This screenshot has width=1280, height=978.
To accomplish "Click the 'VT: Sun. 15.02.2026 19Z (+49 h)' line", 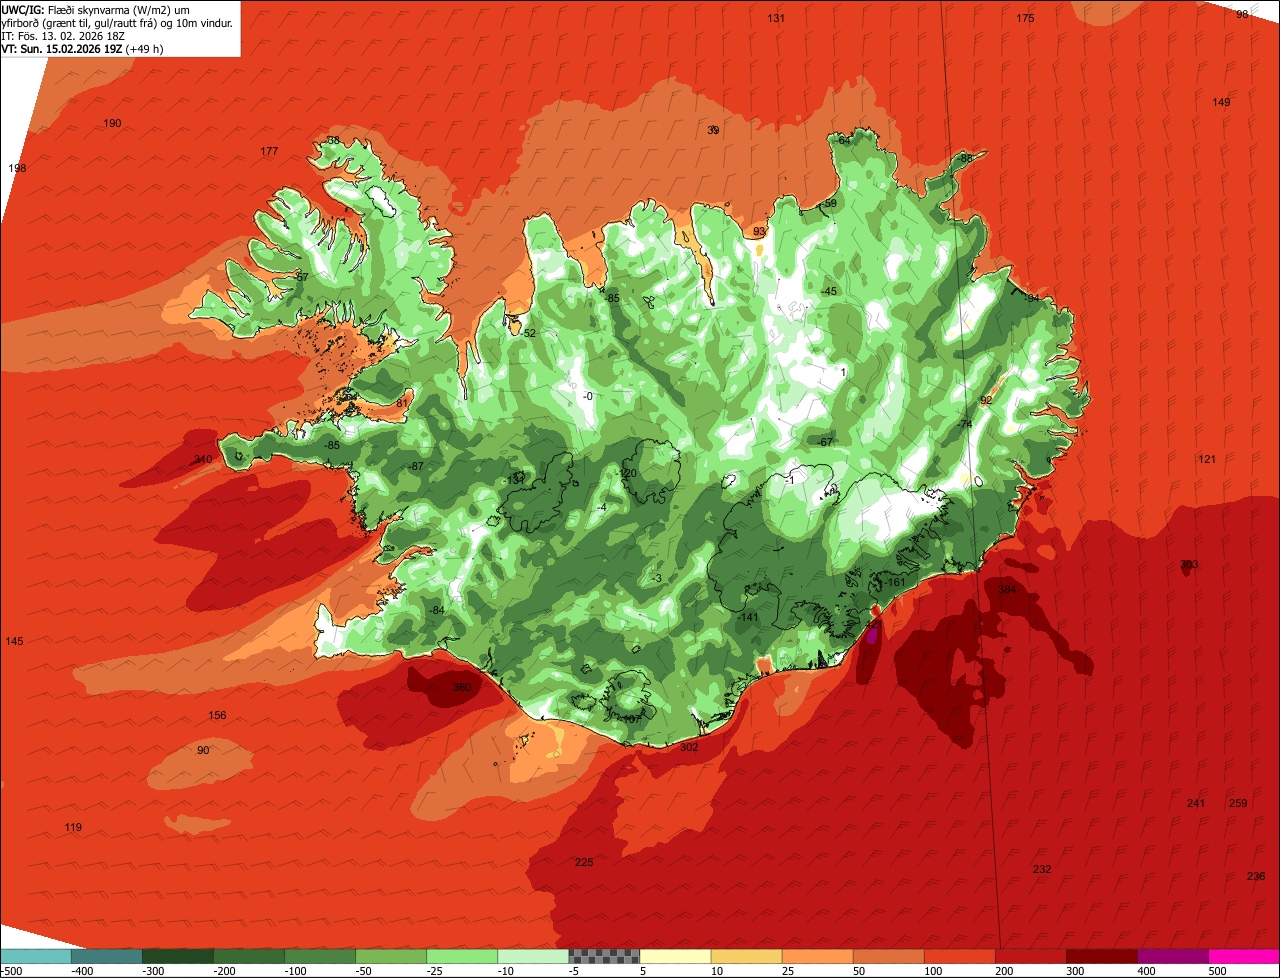I will click(82, 48).
